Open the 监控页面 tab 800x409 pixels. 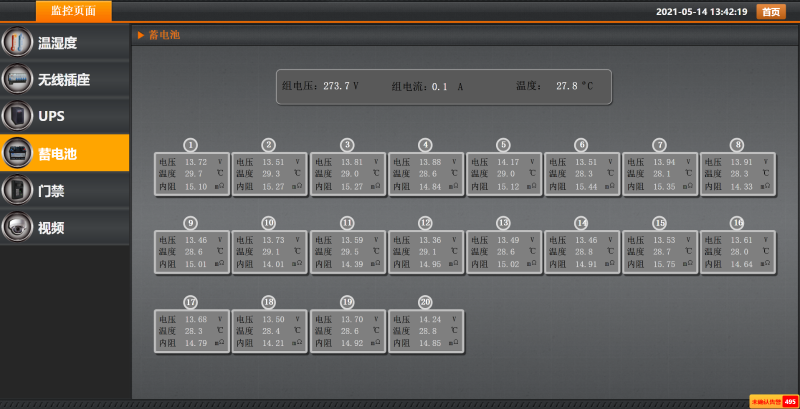point(74,11)
